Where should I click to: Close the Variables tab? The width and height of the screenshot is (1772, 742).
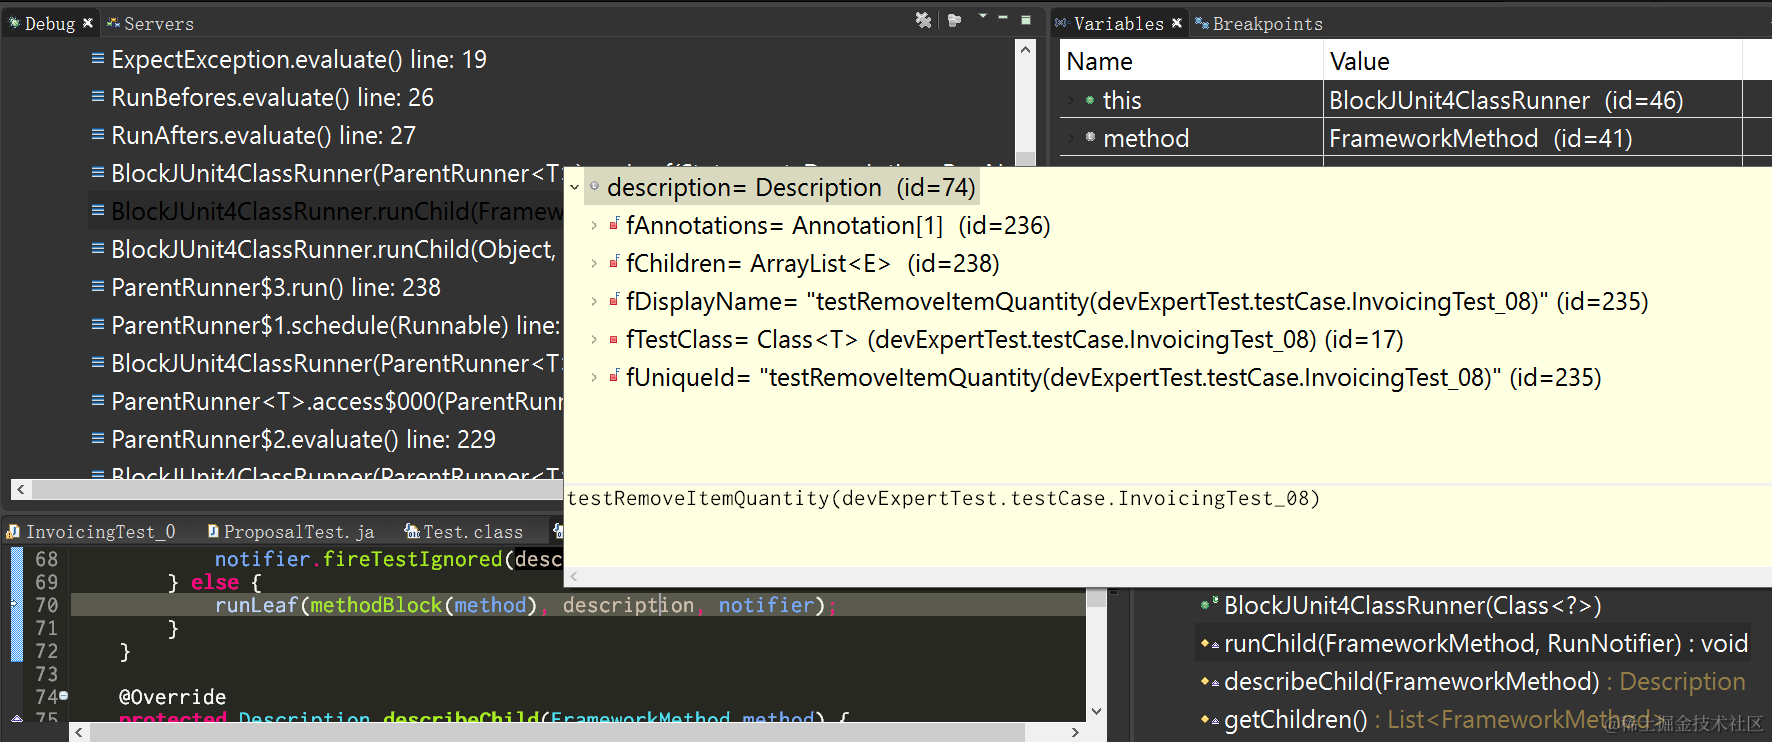pos(1177,23)
